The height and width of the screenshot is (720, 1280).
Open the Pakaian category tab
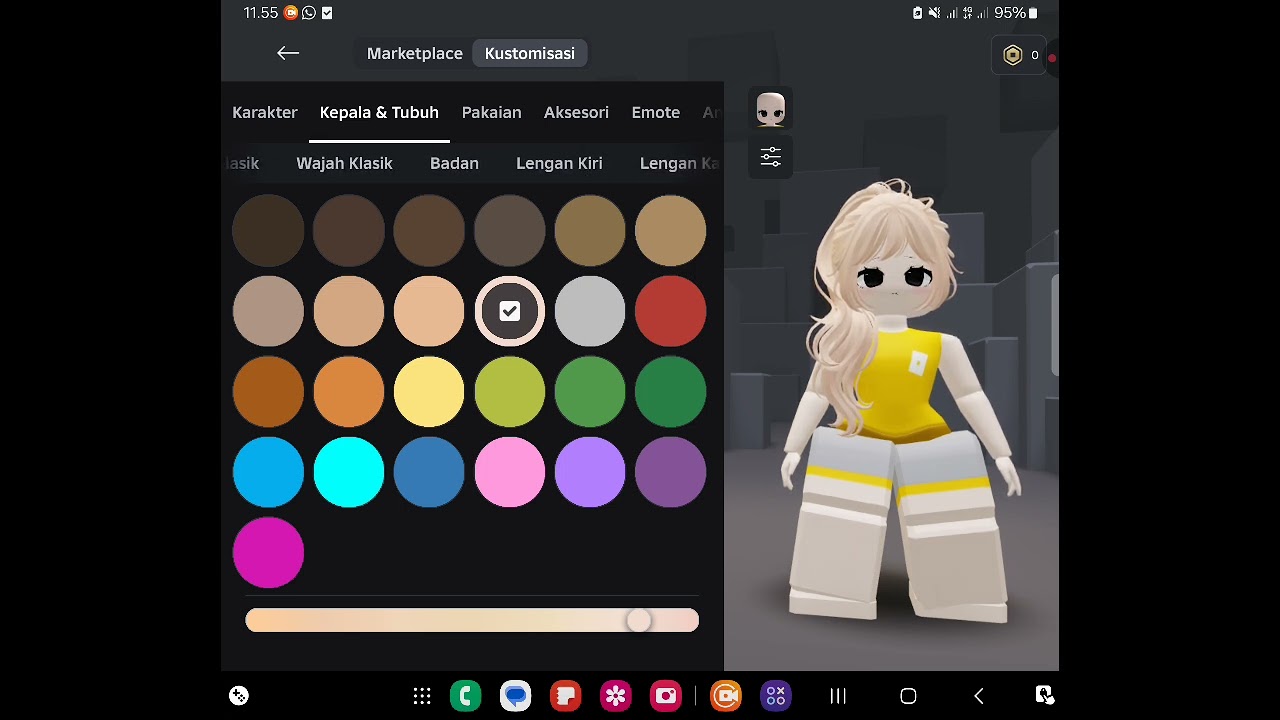point(491,113)
